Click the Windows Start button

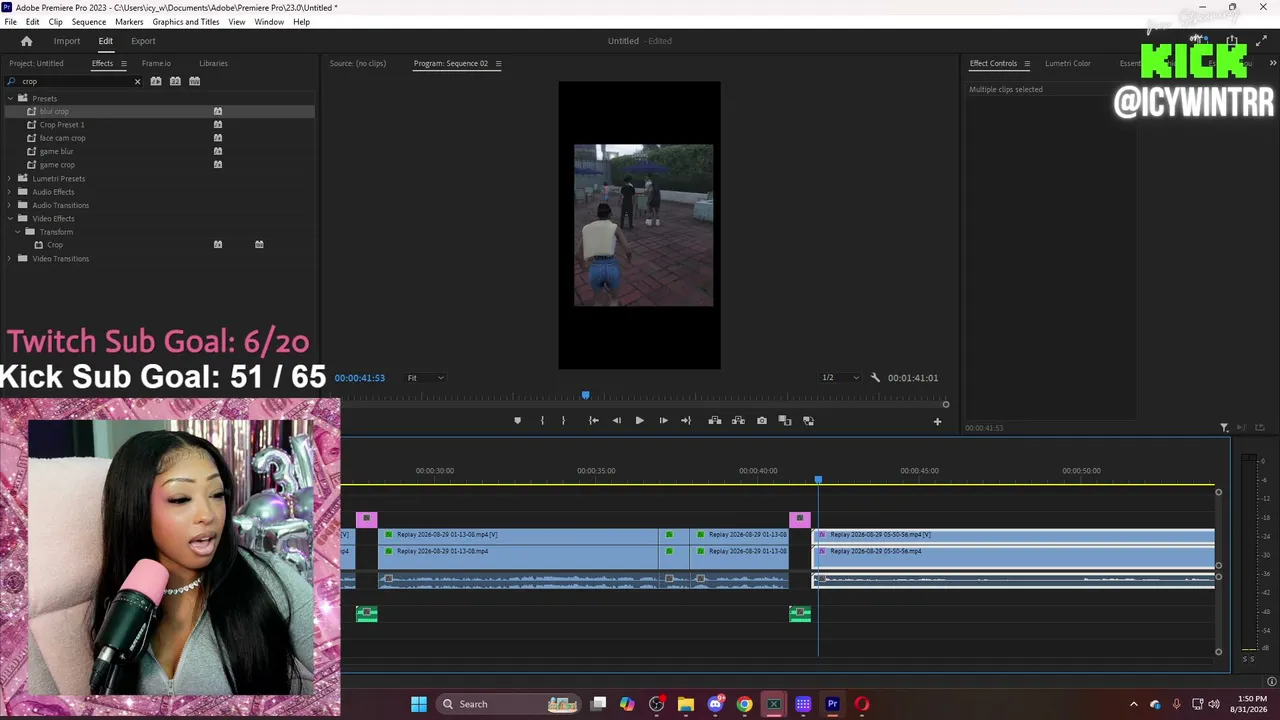coord(419,704)
